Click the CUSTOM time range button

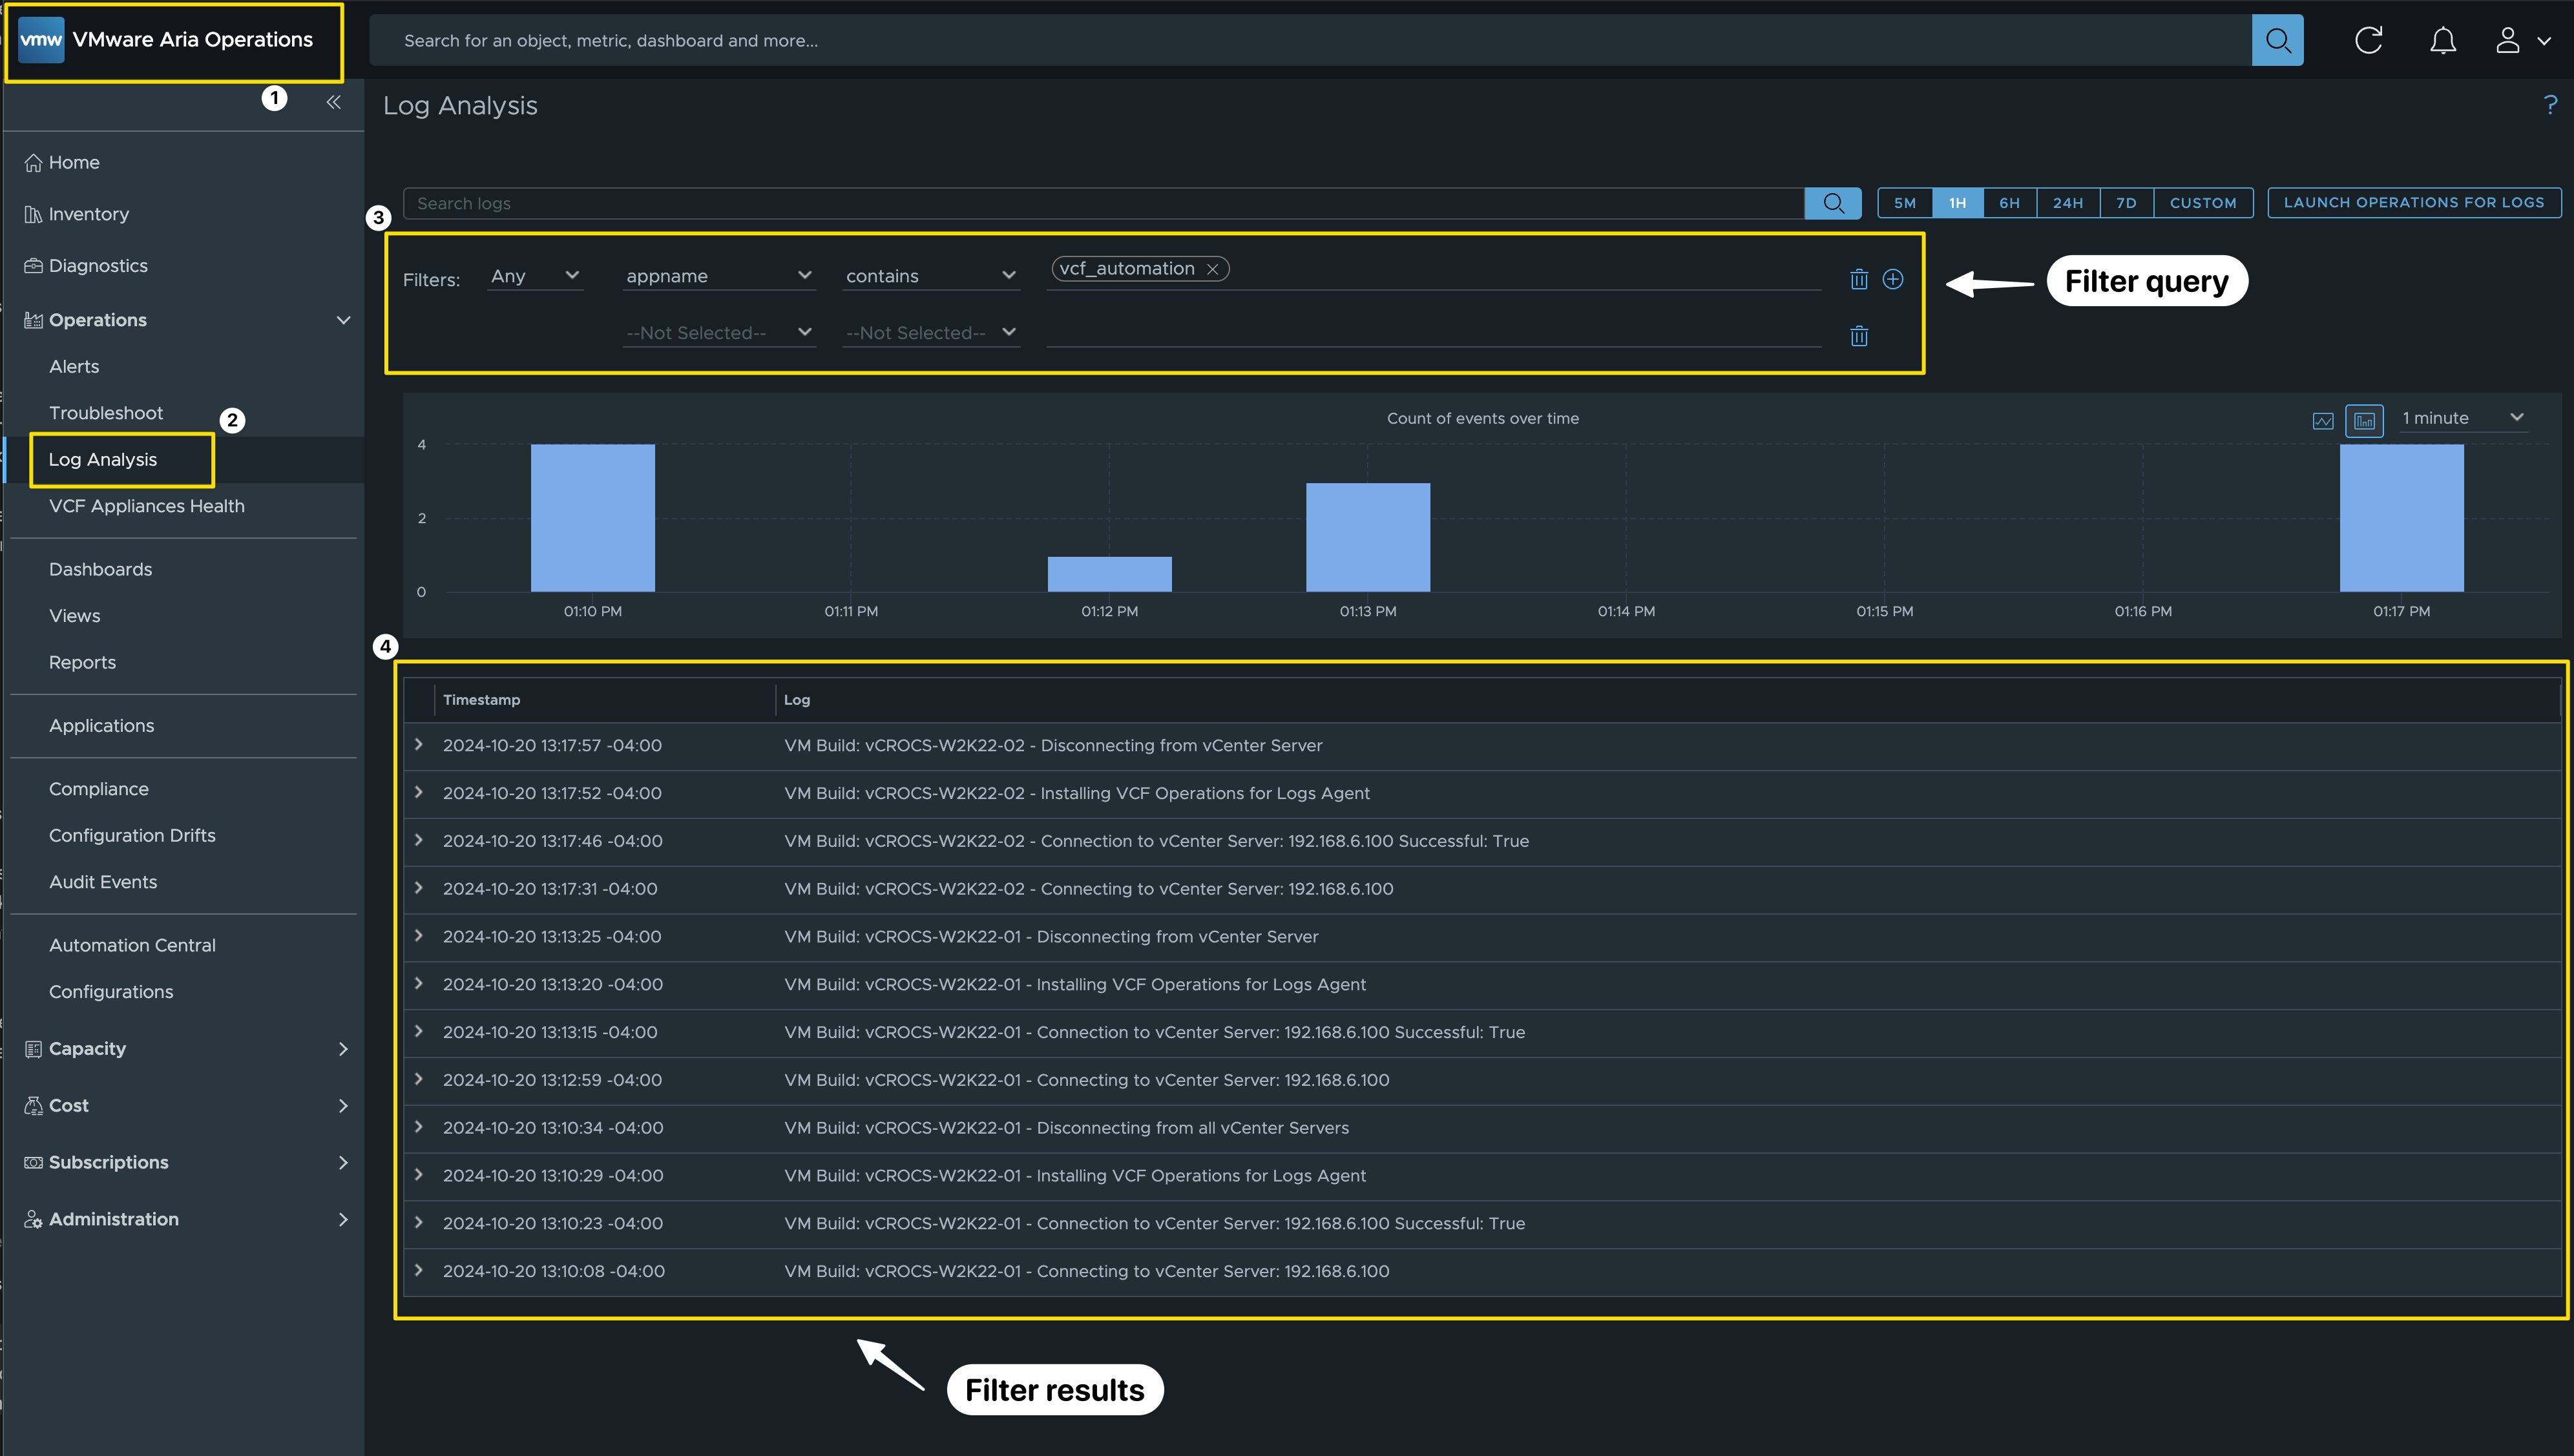coord(2202,203)
